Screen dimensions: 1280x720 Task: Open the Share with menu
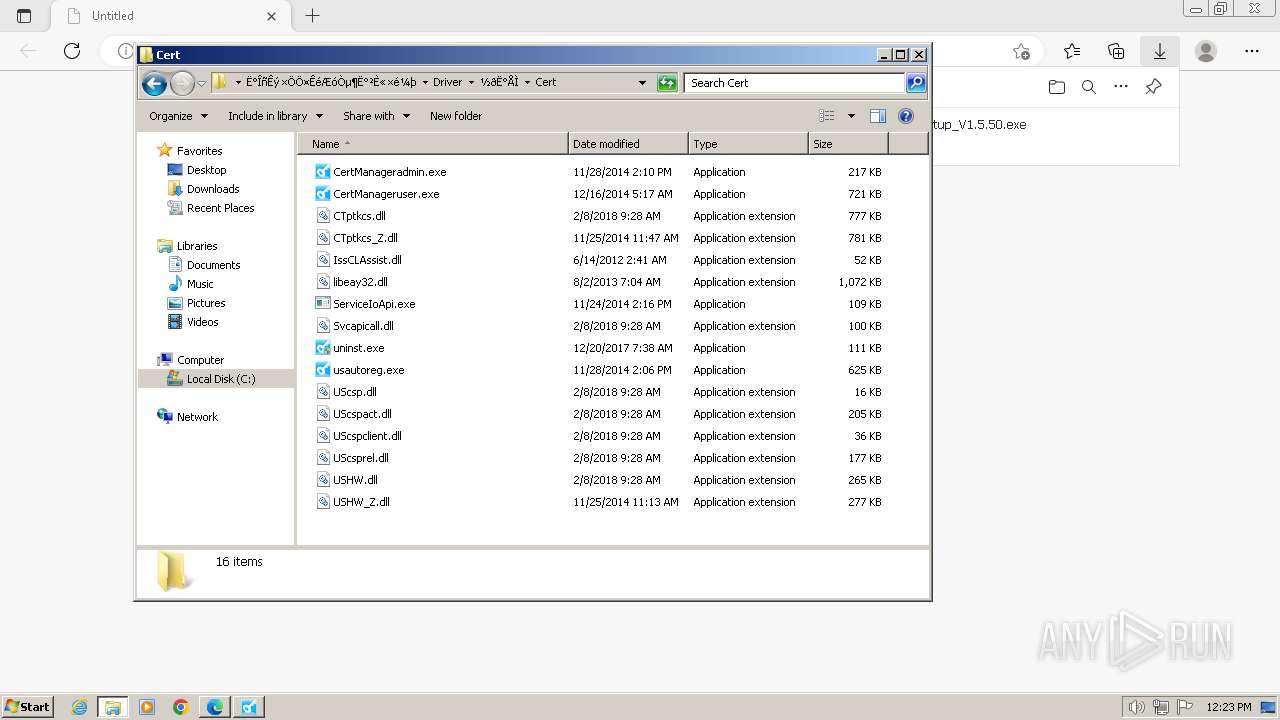(376, 116)
